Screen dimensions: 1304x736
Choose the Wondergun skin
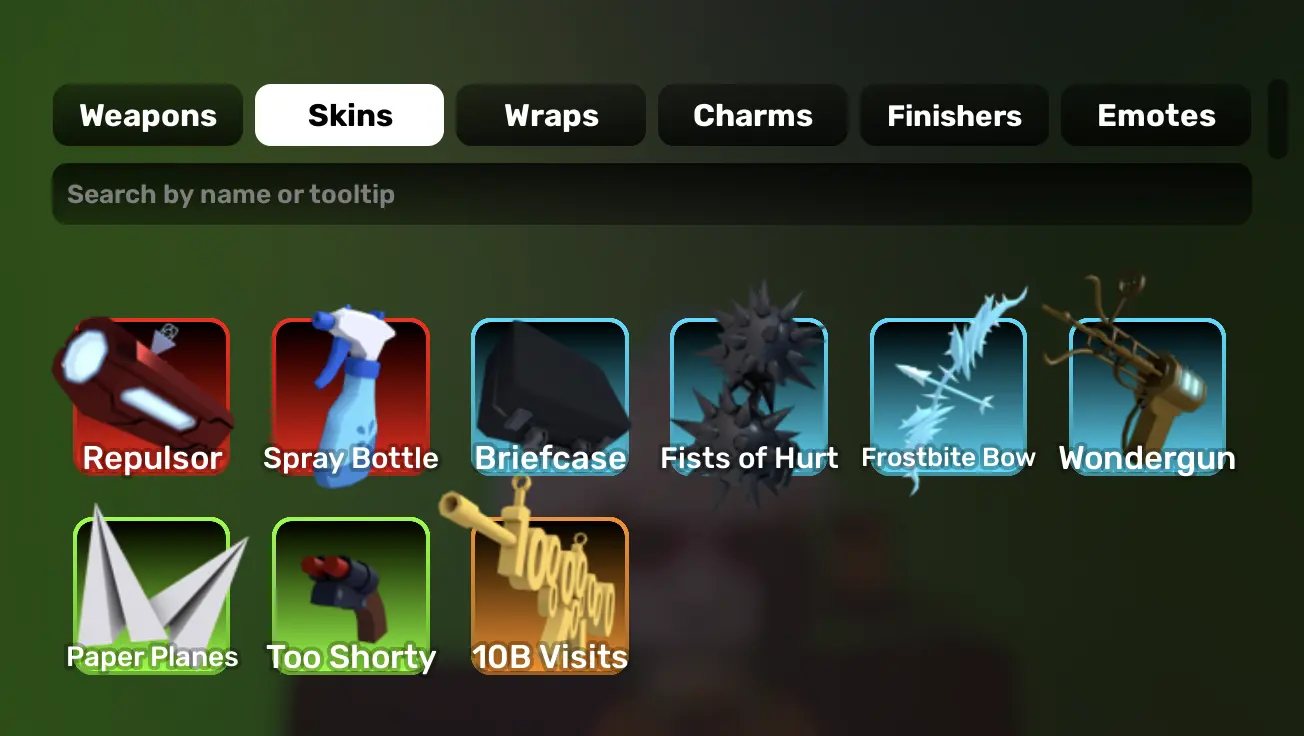click(1147, 396)
